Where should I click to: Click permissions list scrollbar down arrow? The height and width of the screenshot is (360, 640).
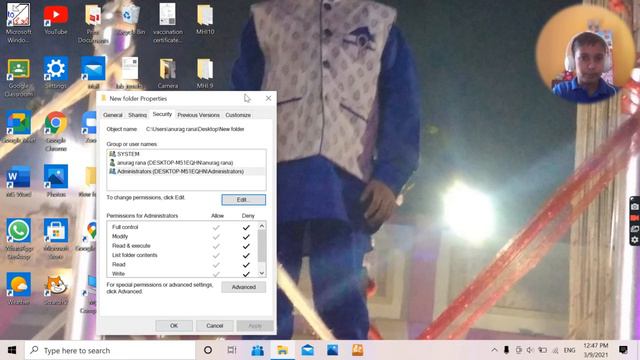coord(262,273)
